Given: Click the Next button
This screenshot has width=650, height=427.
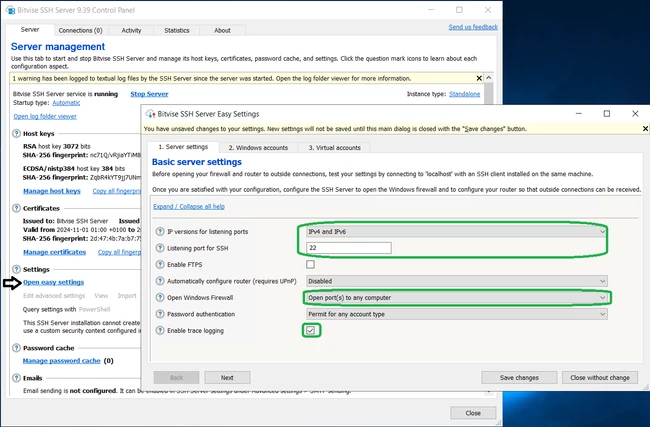Looking at the screenshot, I should (227, 378).
